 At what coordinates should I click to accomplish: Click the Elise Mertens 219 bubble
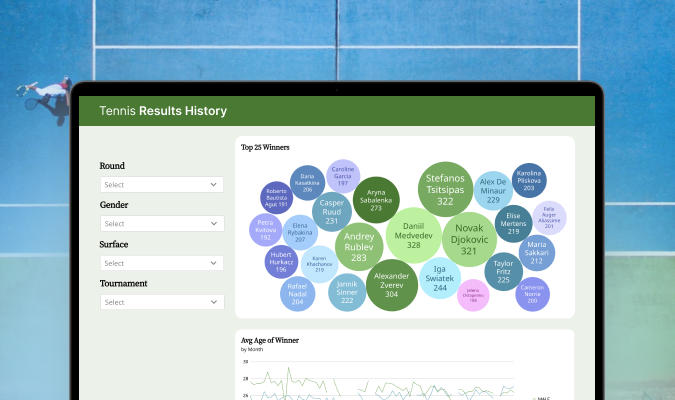click(x=513, y=223)
